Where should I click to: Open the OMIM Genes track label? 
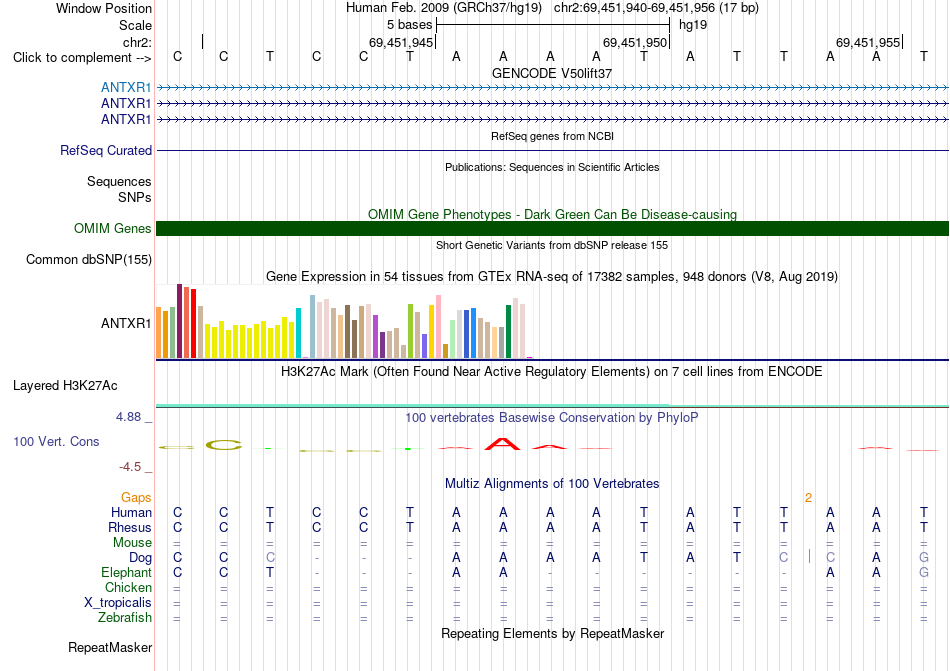113,228
